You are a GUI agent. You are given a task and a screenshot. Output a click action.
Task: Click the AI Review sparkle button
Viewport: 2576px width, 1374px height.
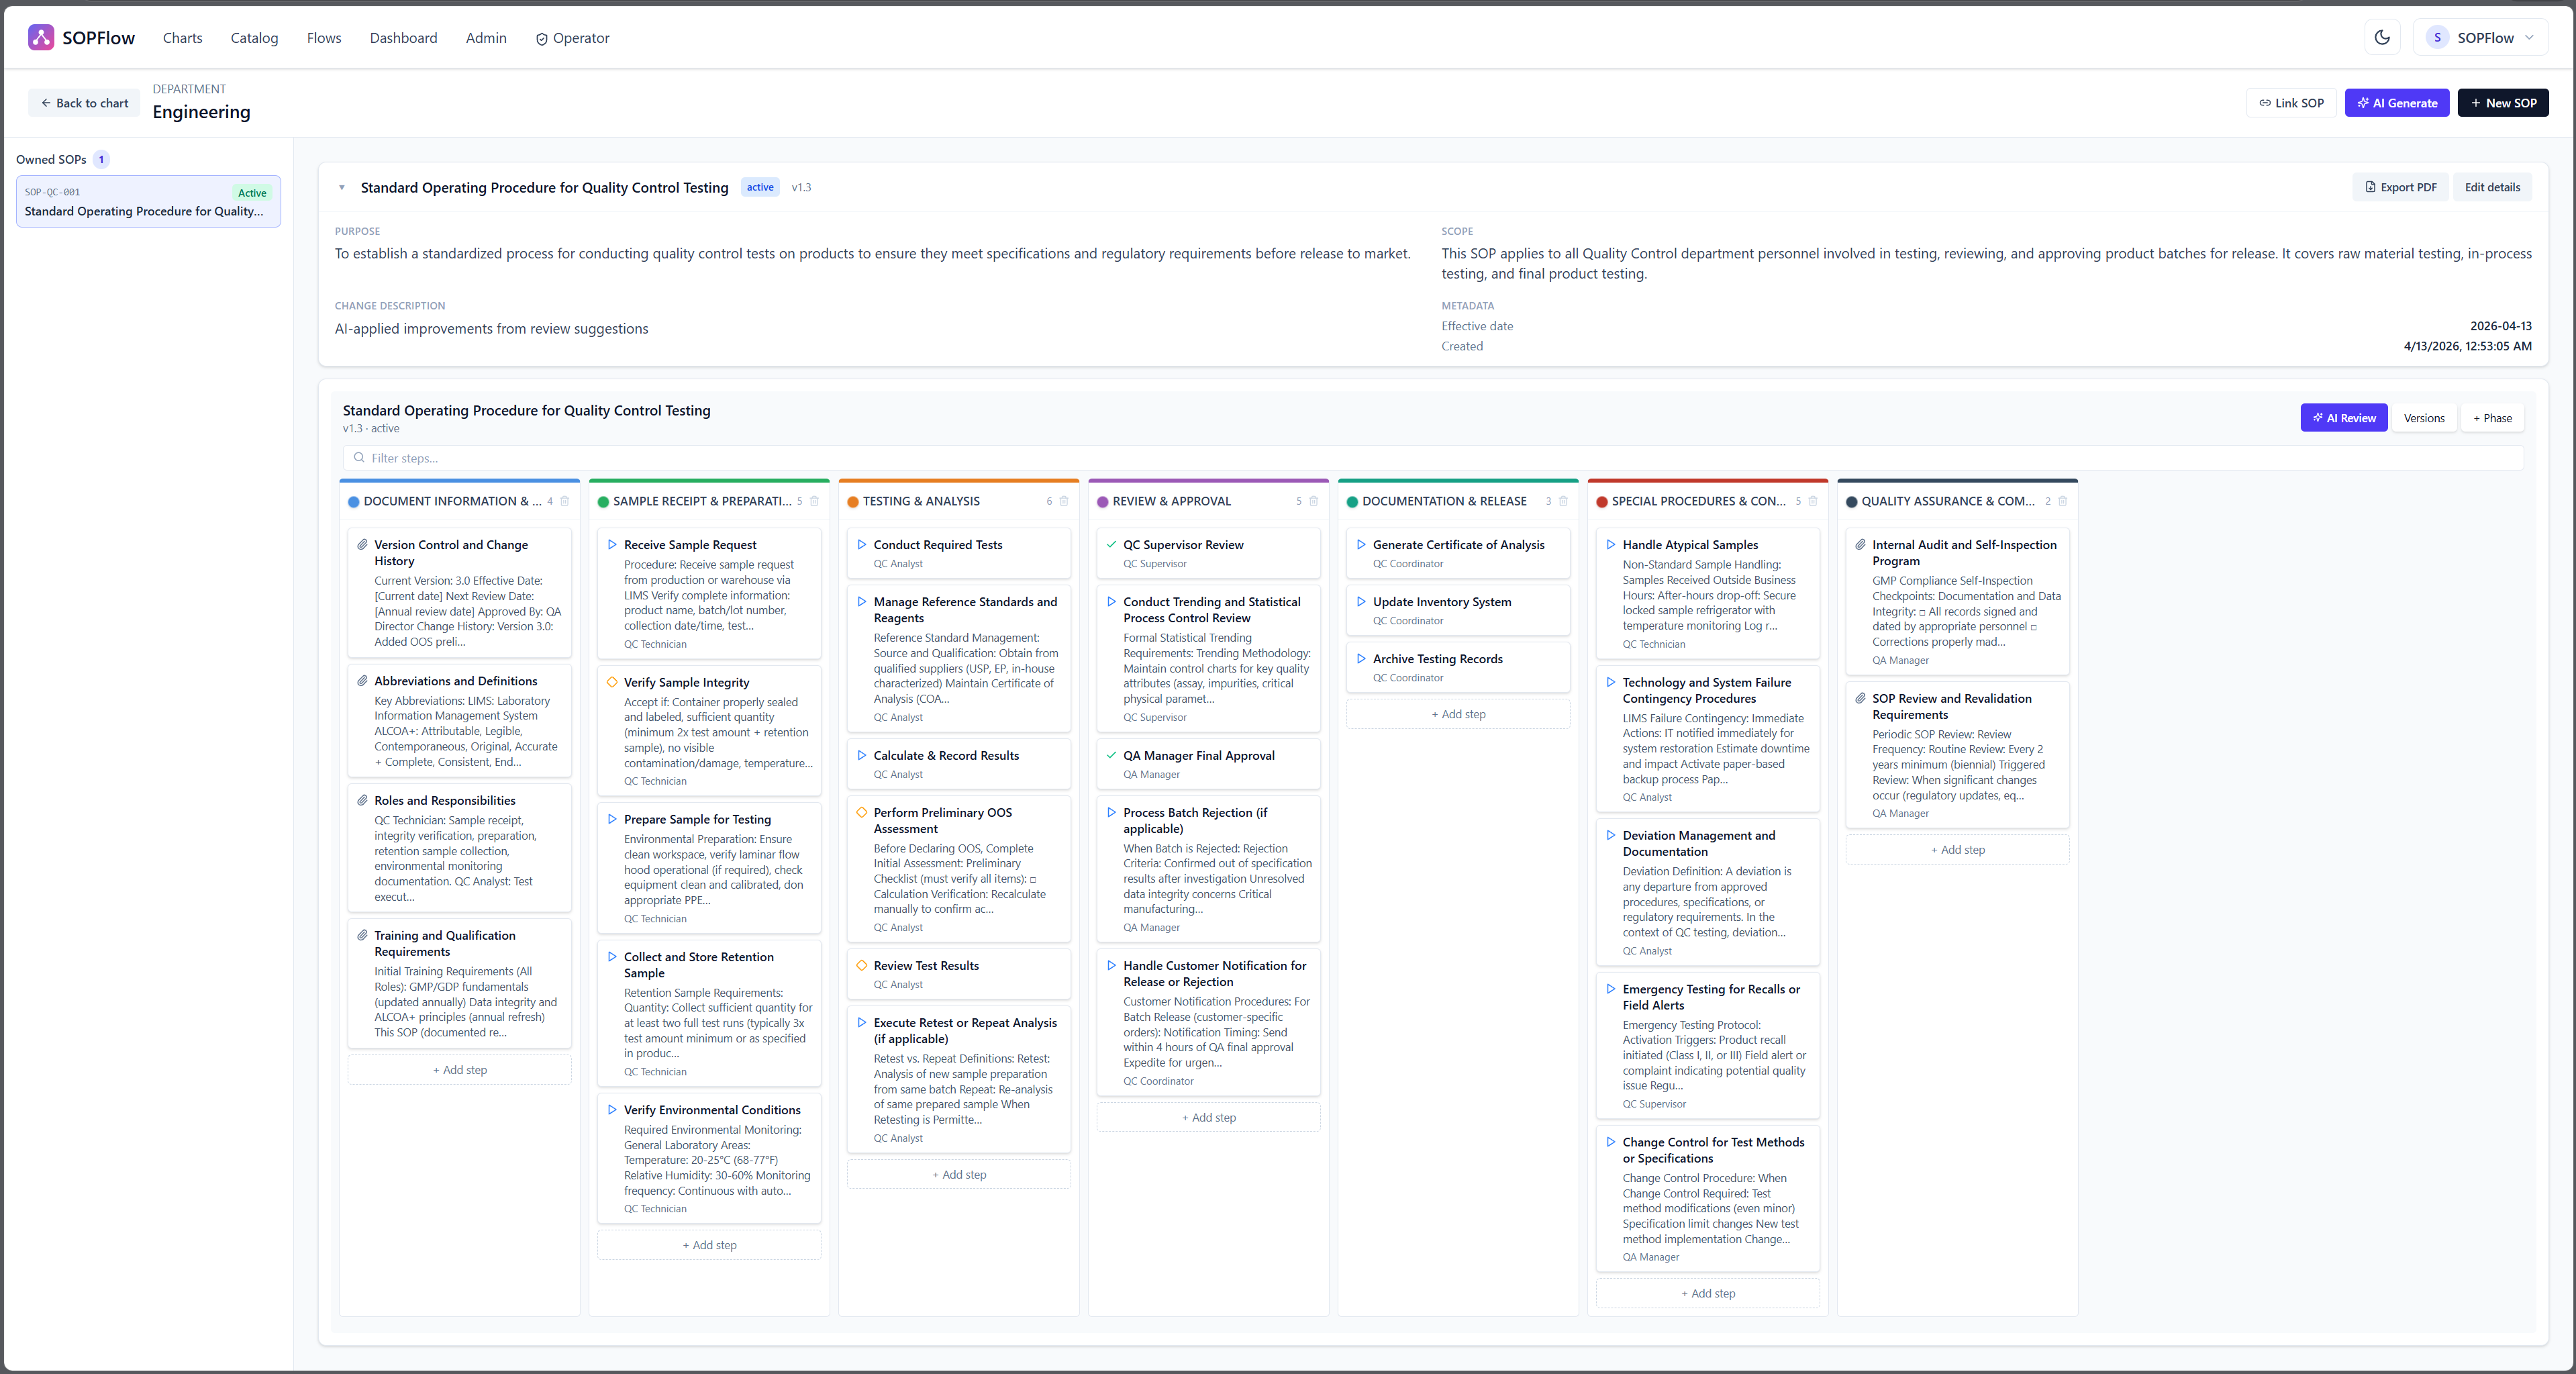[x=2343, y=418]
